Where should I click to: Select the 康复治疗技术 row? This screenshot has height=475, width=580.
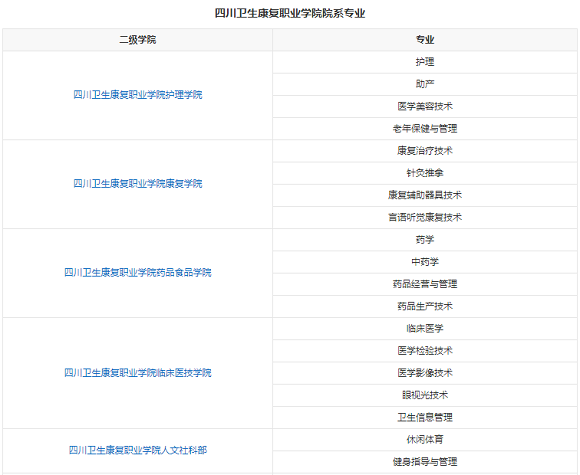(x=425, y=151)
